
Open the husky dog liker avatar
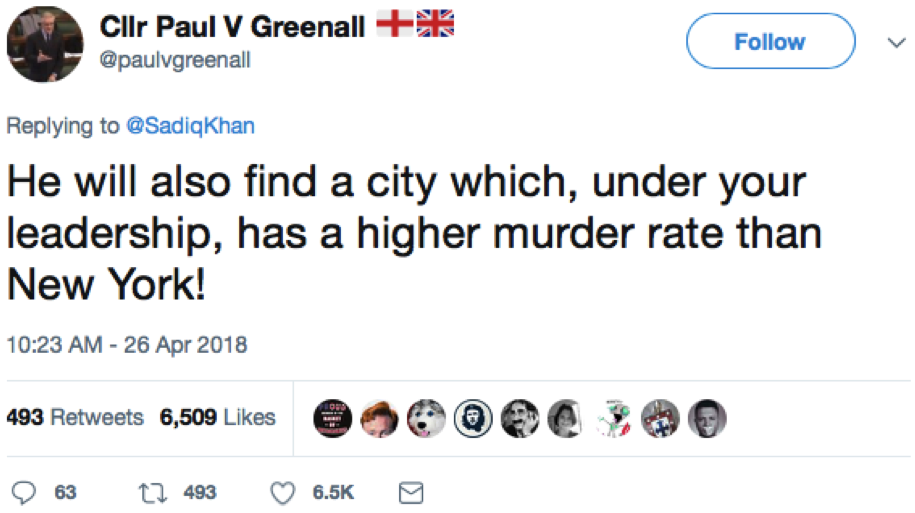(x=427, y=419)
